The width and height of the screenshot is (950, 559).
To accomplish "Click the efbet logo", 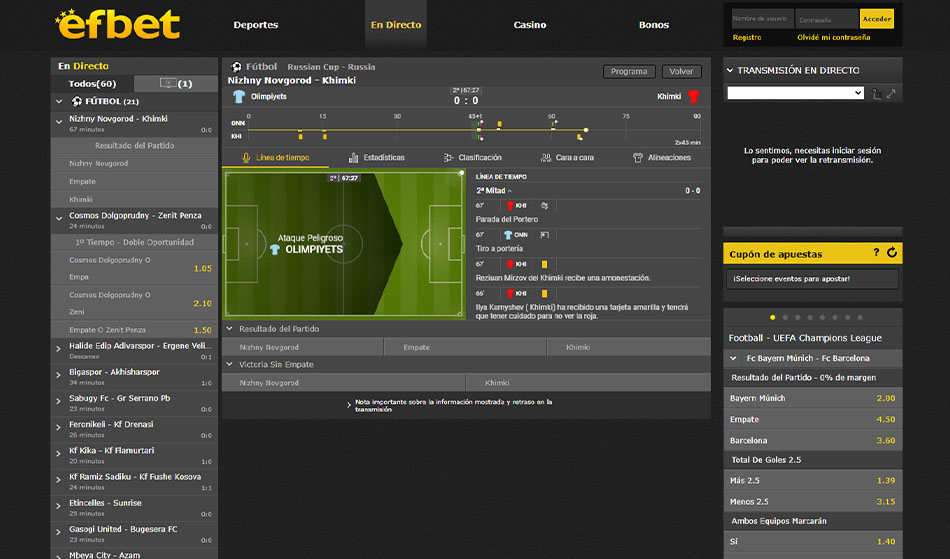I will tap(118, 24).
